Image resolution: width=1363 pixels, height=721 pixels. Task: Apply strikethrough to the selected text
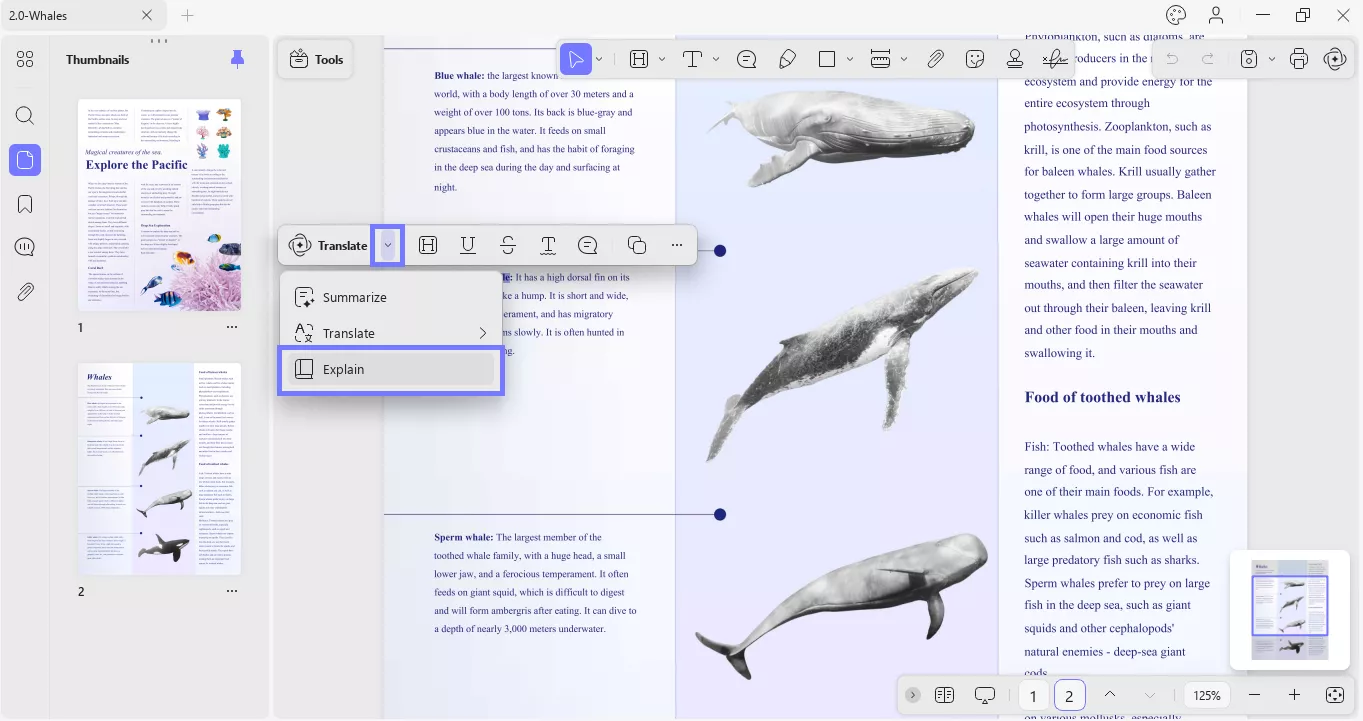507,245
